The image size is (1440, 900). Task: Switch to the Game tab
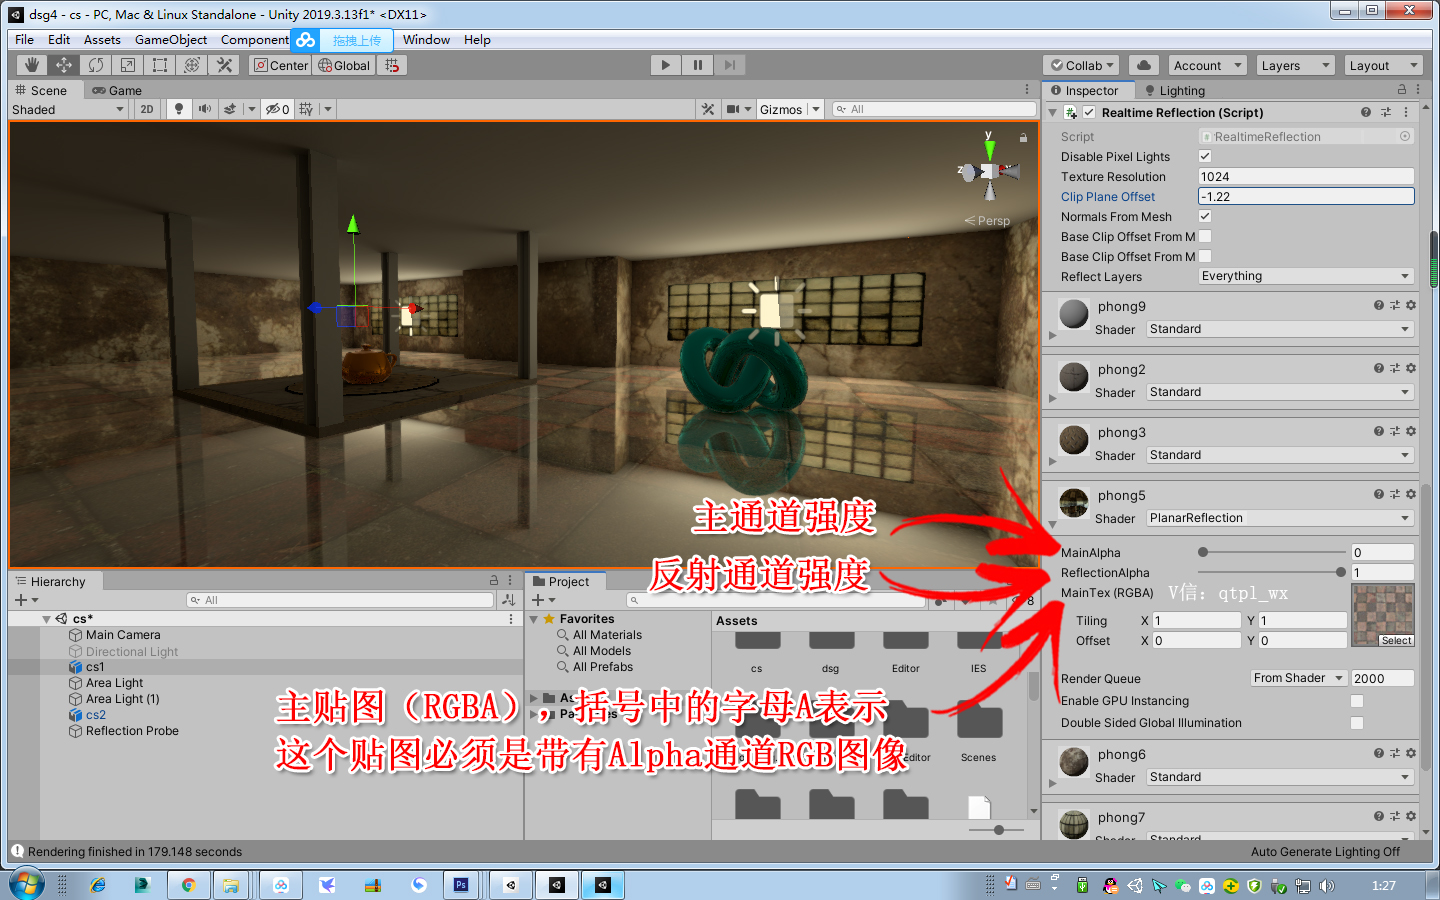point(116,90)
